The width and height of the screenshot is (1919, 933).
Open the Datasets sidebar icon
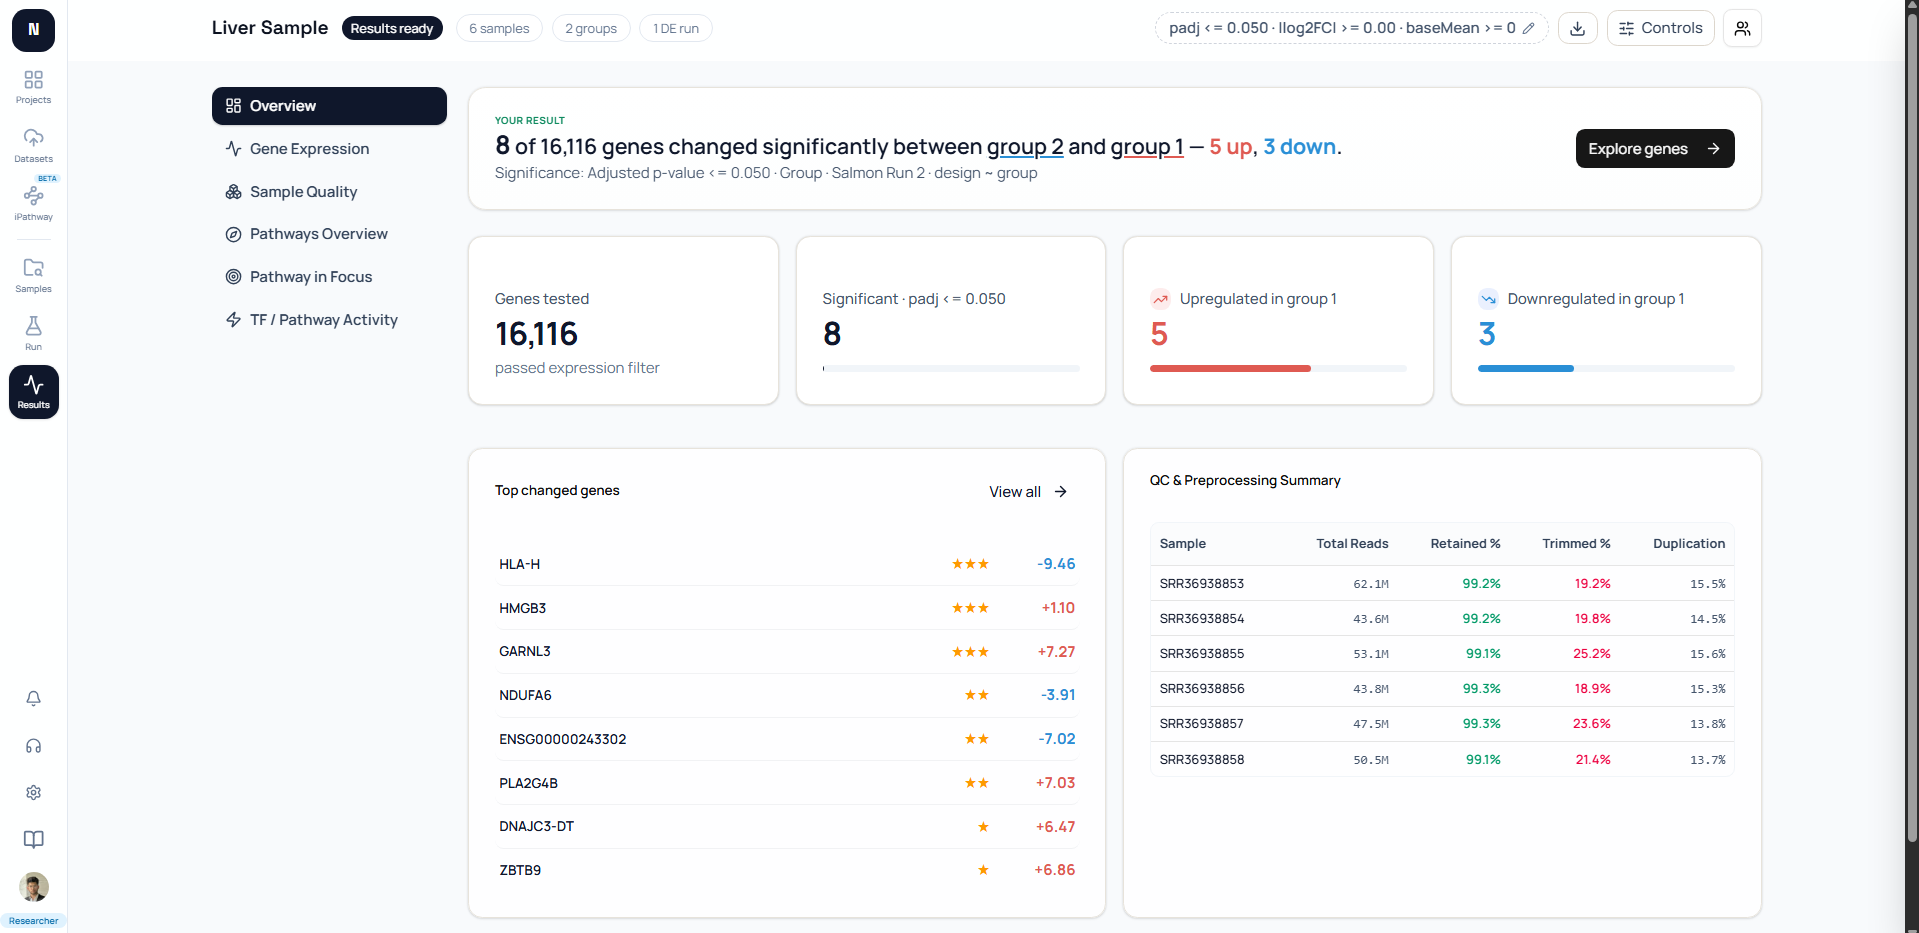tap(33, 145)
